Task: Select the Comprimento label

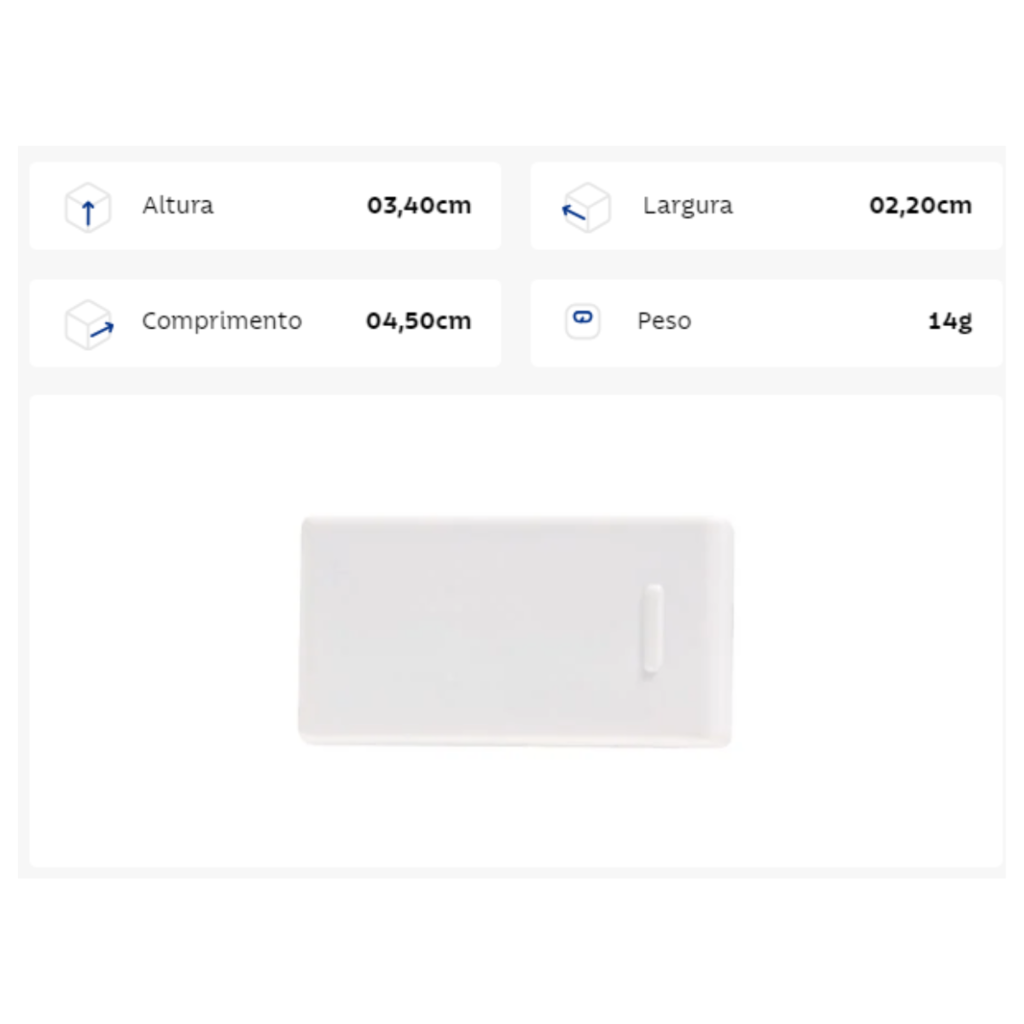Action: point(222,321)
